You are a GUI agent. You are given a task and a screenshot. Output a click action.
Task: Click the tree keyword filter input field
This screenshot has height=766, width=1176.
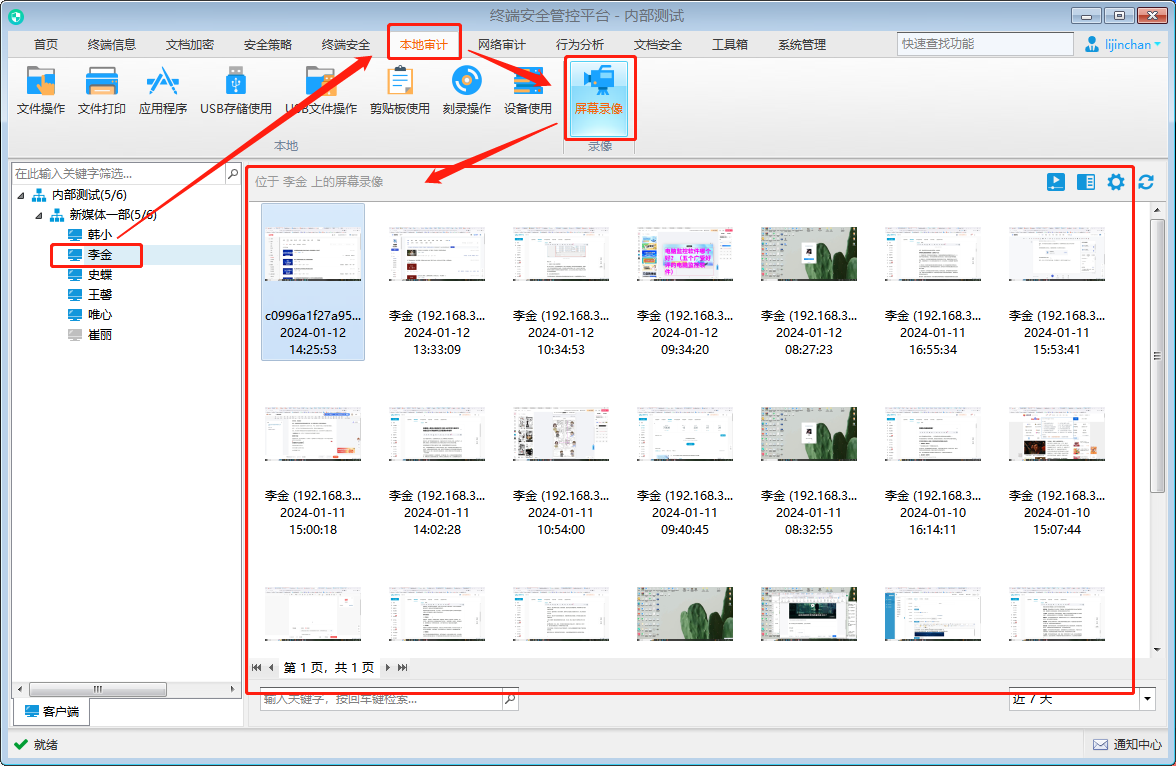[x=119, y=173]
